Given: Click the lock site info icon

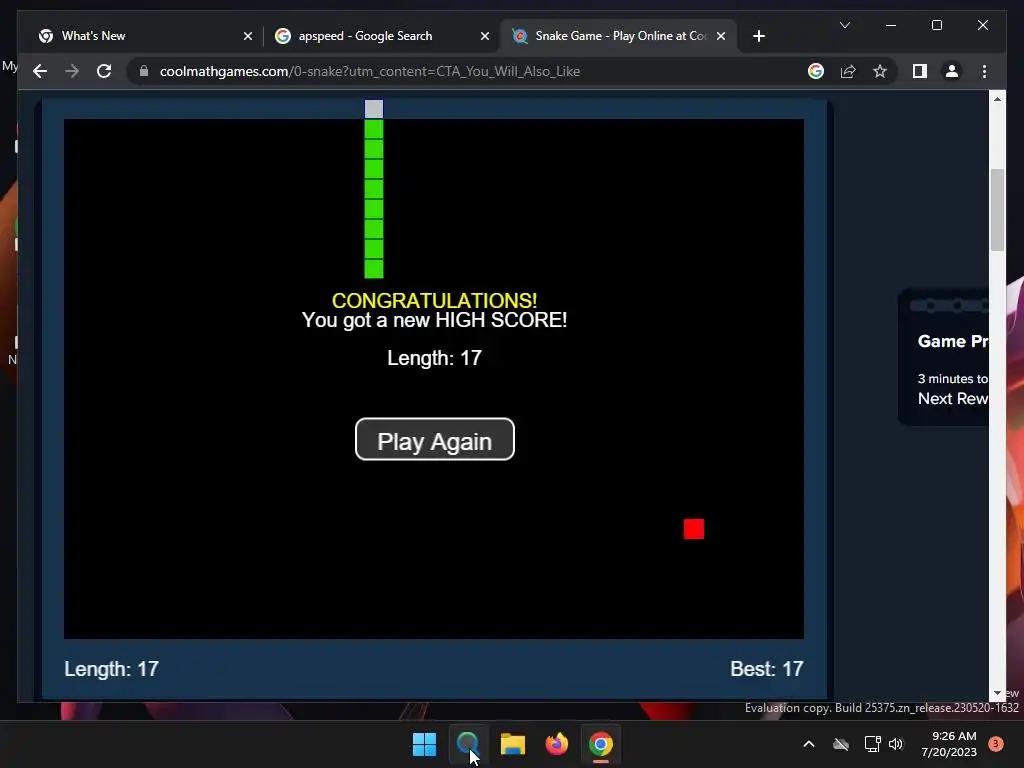Looking at the screenshot, I should point(144,71).
